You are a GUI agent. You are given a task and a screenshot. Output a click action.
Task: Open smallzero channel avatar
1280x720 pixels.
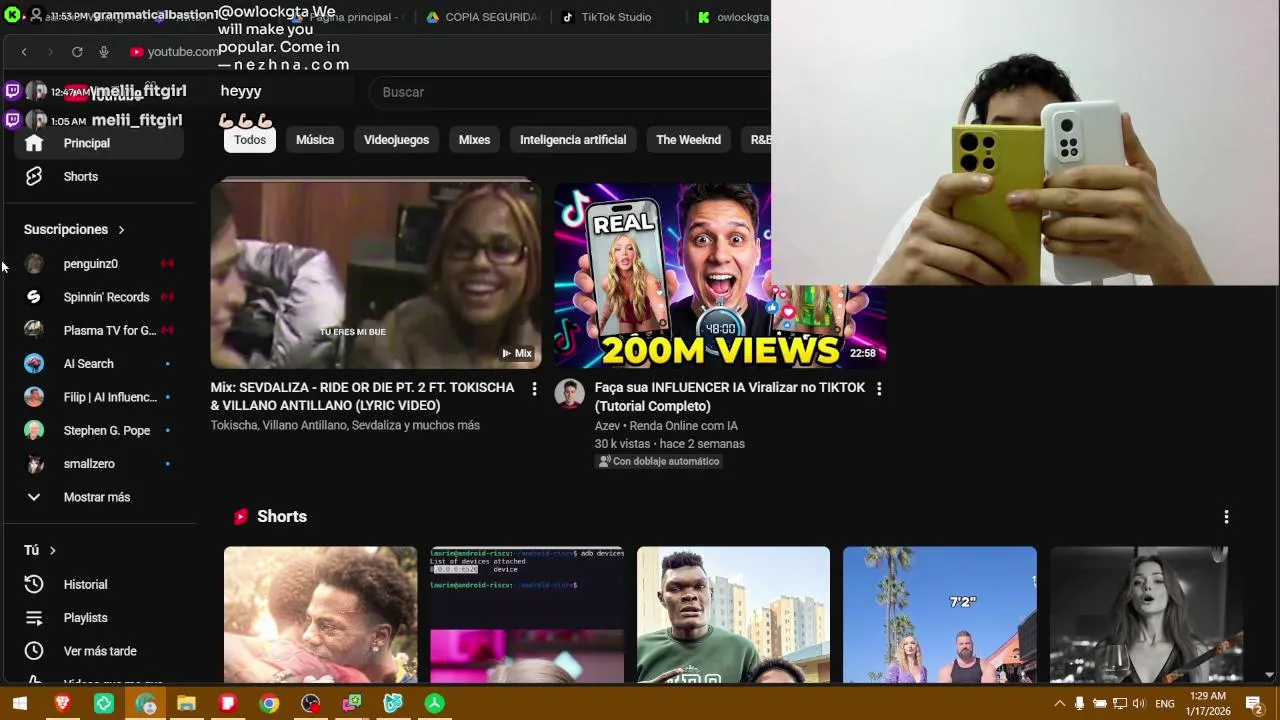tap(34, 464)
